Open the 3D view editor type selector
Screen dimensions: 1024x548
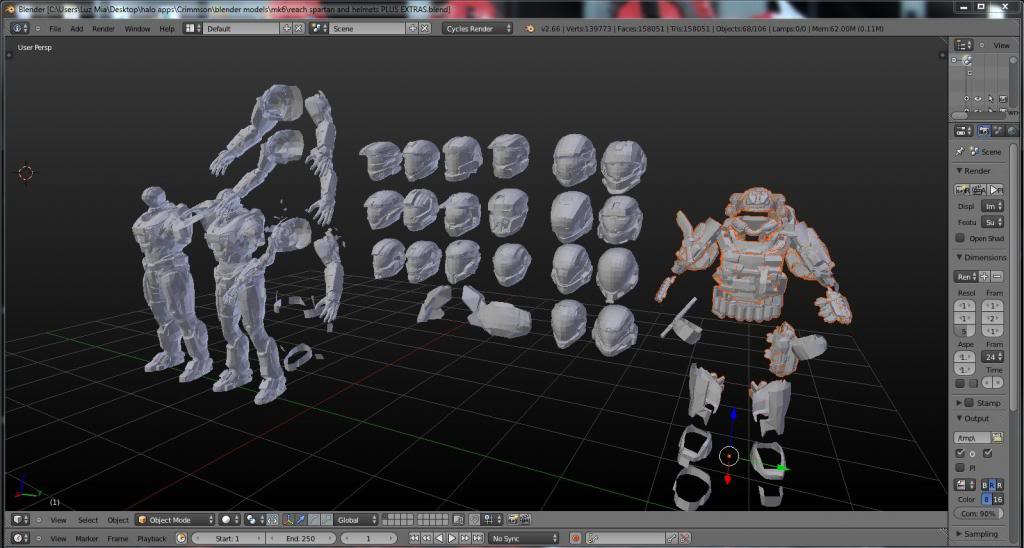(x=20, y=520)
